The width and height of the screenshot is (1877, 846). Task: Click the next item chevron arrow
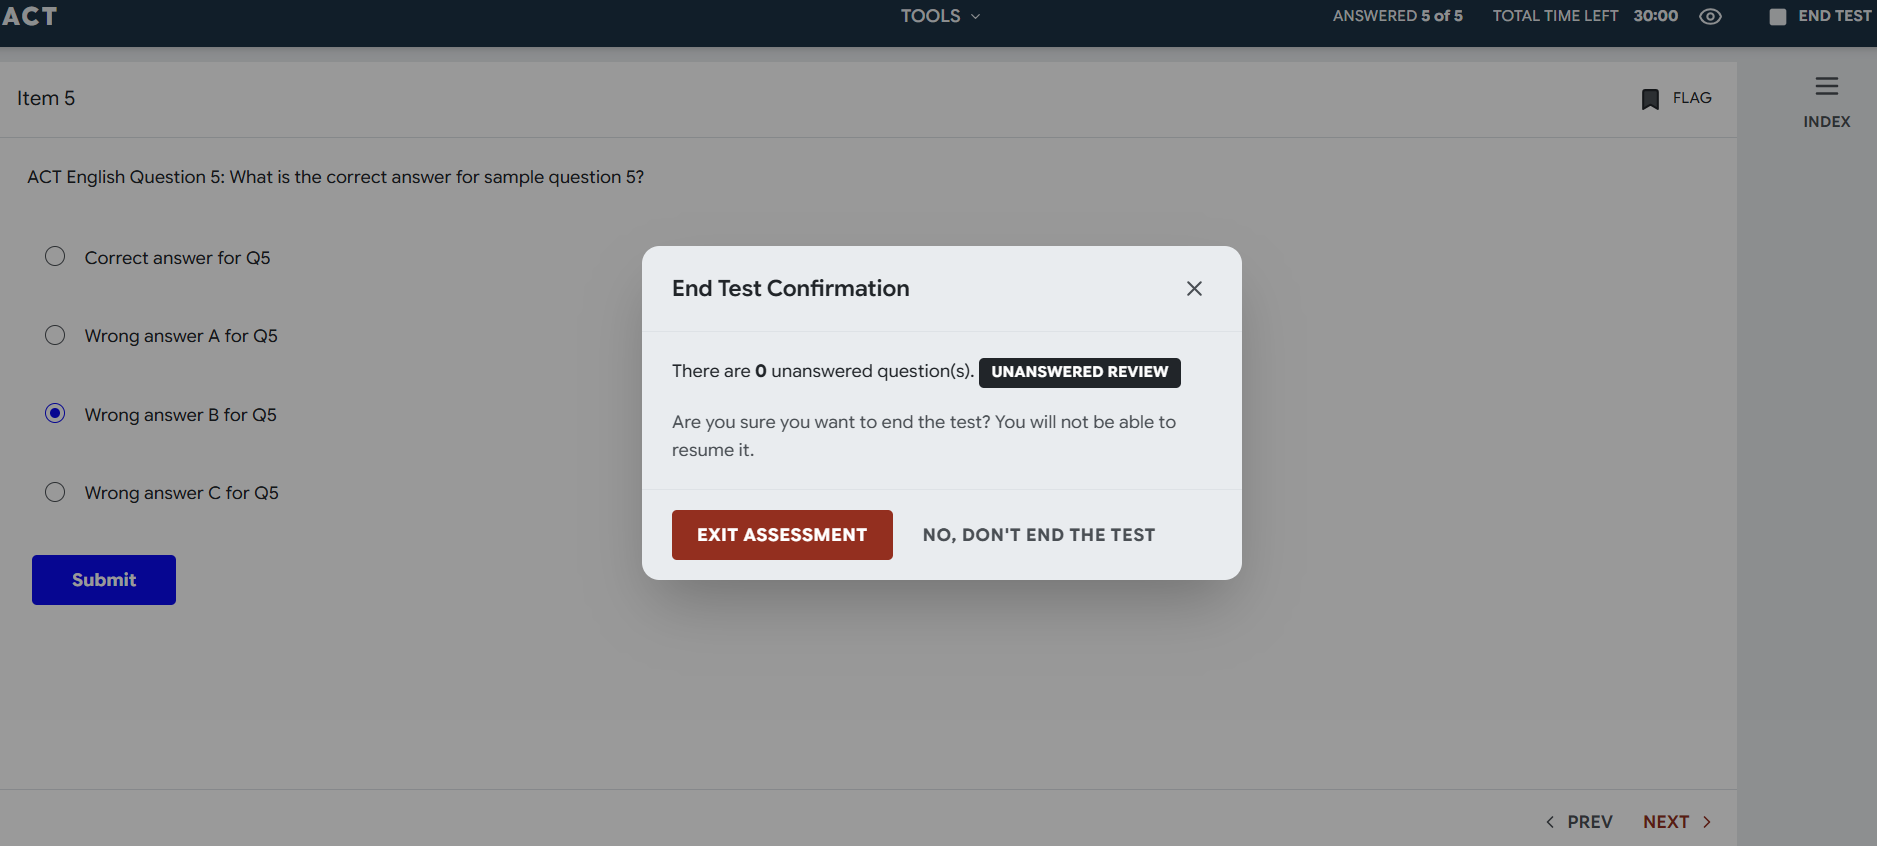tap(1707, 822)
